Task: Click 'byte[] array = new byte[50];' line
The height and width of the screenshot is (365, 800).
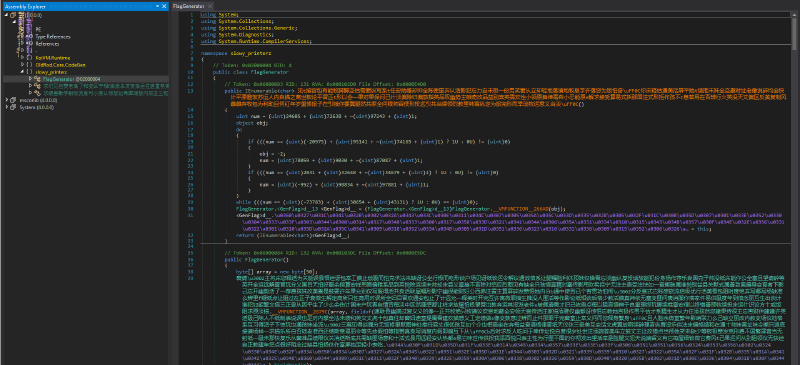Action: click(x=276, y=272)
